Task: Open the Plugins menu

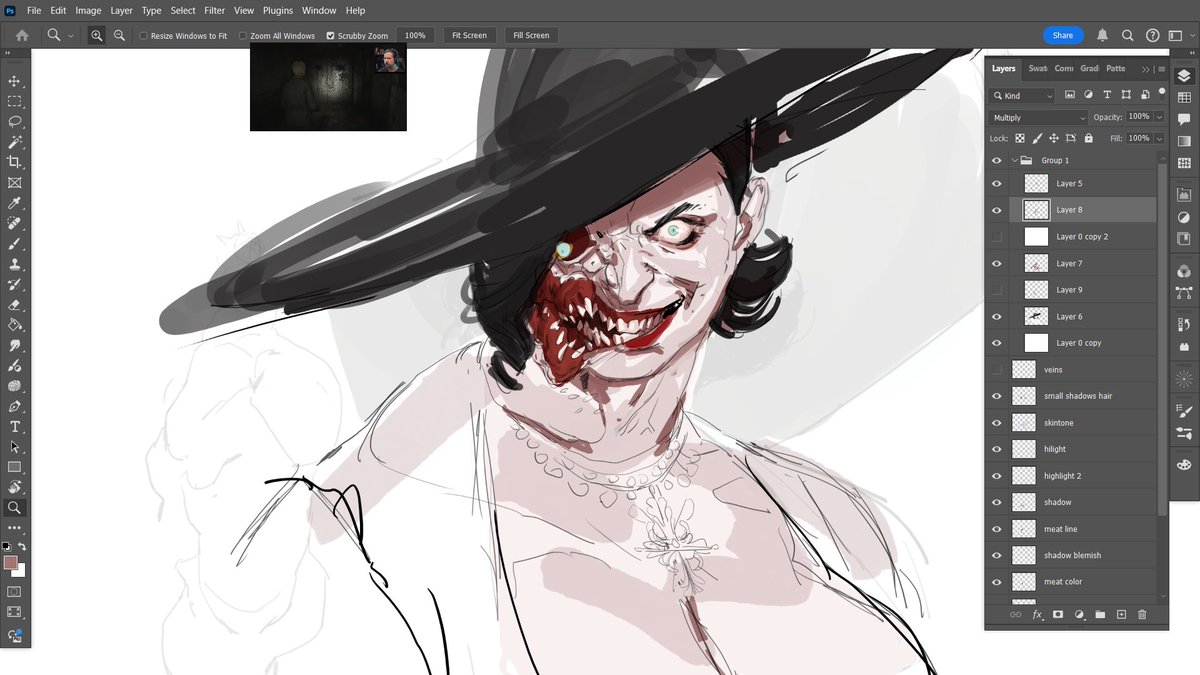Action: point(278,10)
